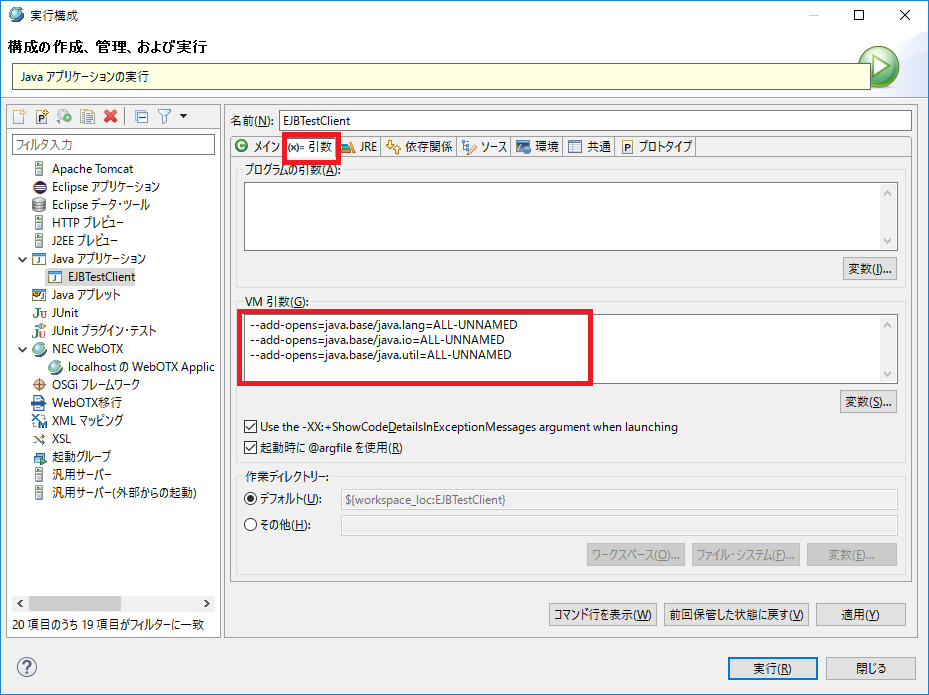929x695 pixels.
Task: Open the 依存関係 tab
Action: click(419, 147)
